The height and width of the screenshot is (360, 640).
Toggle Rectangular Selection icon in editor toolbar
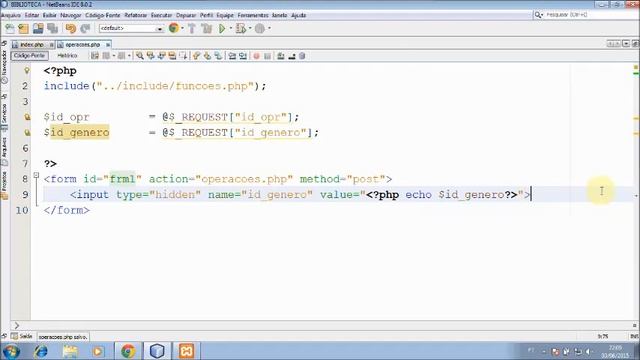pos(183,56)
